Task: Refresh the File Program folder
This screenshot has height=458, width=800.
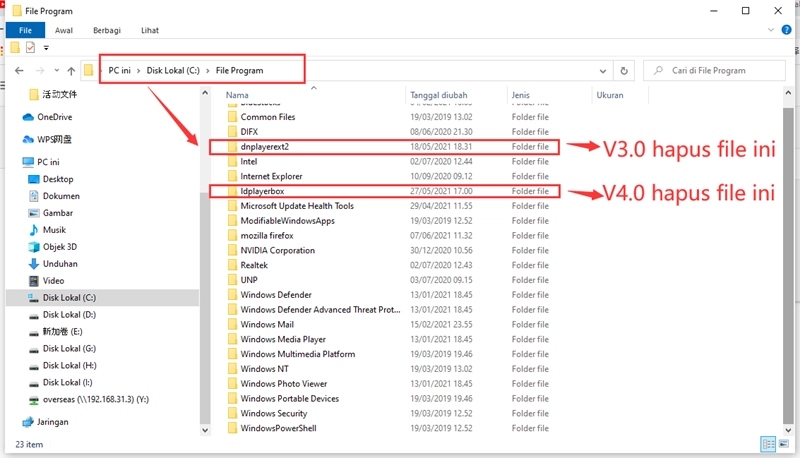Action: click(x=623, y=71)
